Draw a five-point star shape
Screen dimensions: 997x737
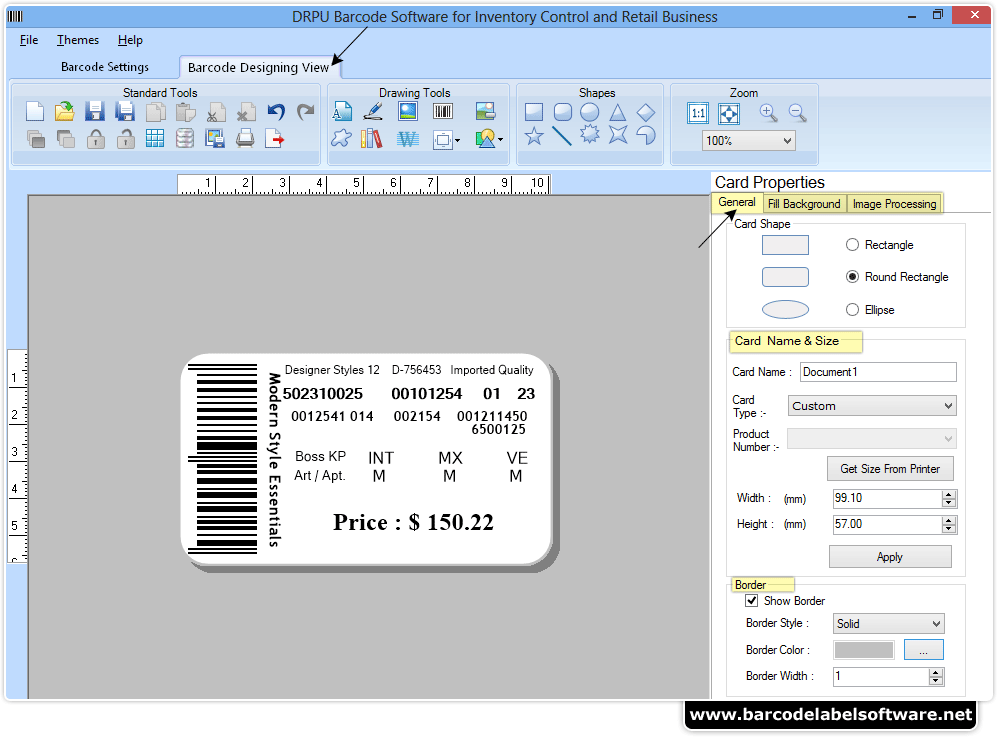pyautogui.click(x=534, y=135)
